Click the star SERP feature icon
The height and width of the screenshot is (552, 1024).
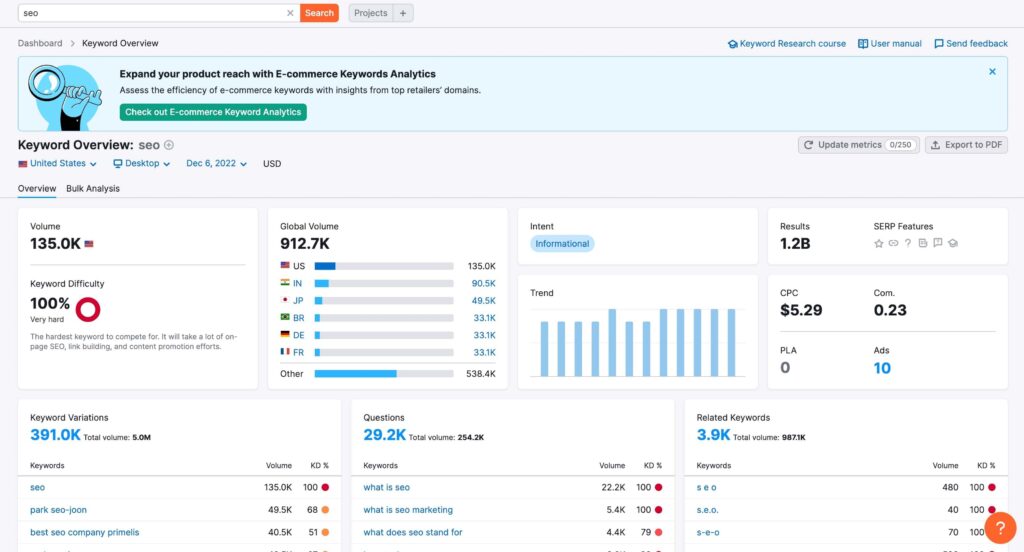click(x=878, y=244)
